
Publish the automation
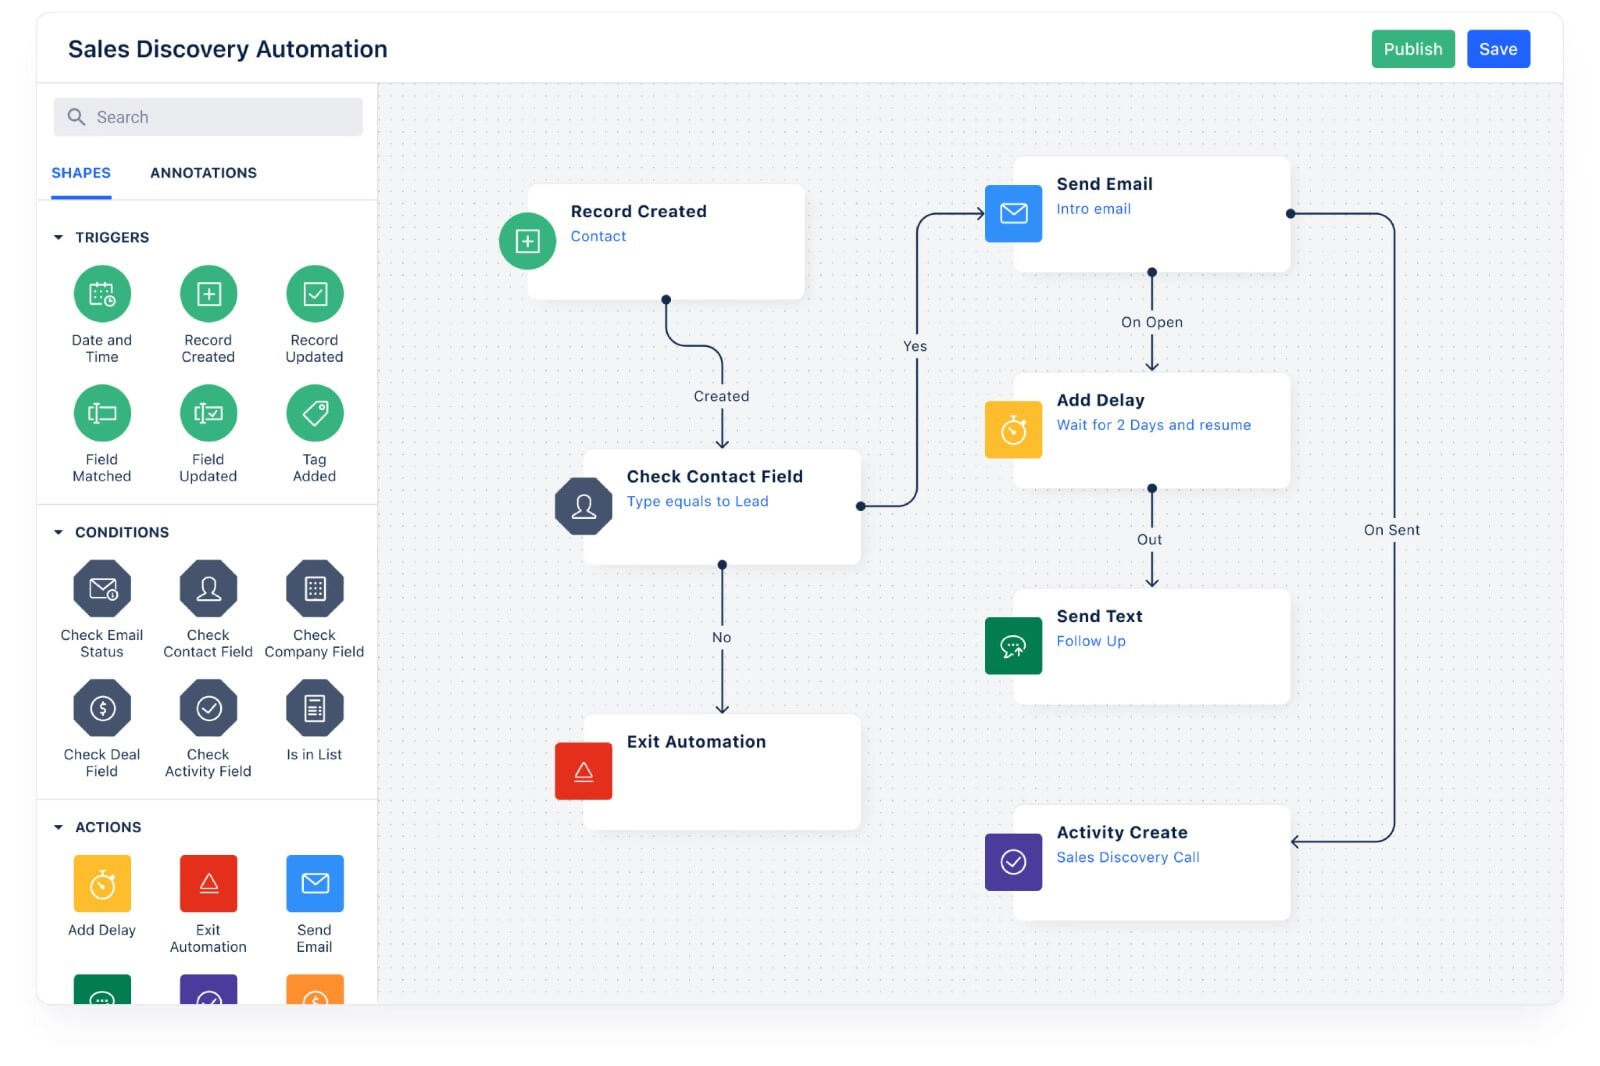tap(1413, 49)
